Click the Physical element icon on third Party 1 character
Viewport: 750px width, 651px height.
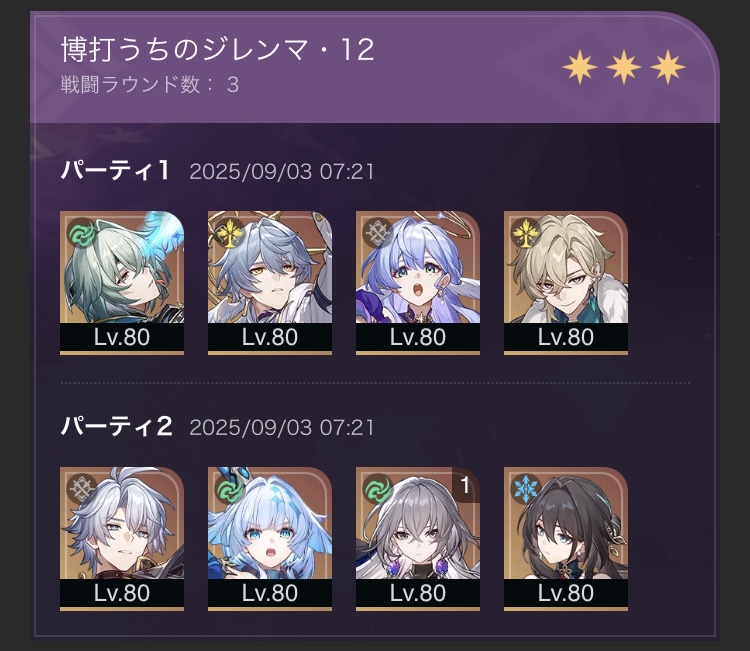point(377,233)
